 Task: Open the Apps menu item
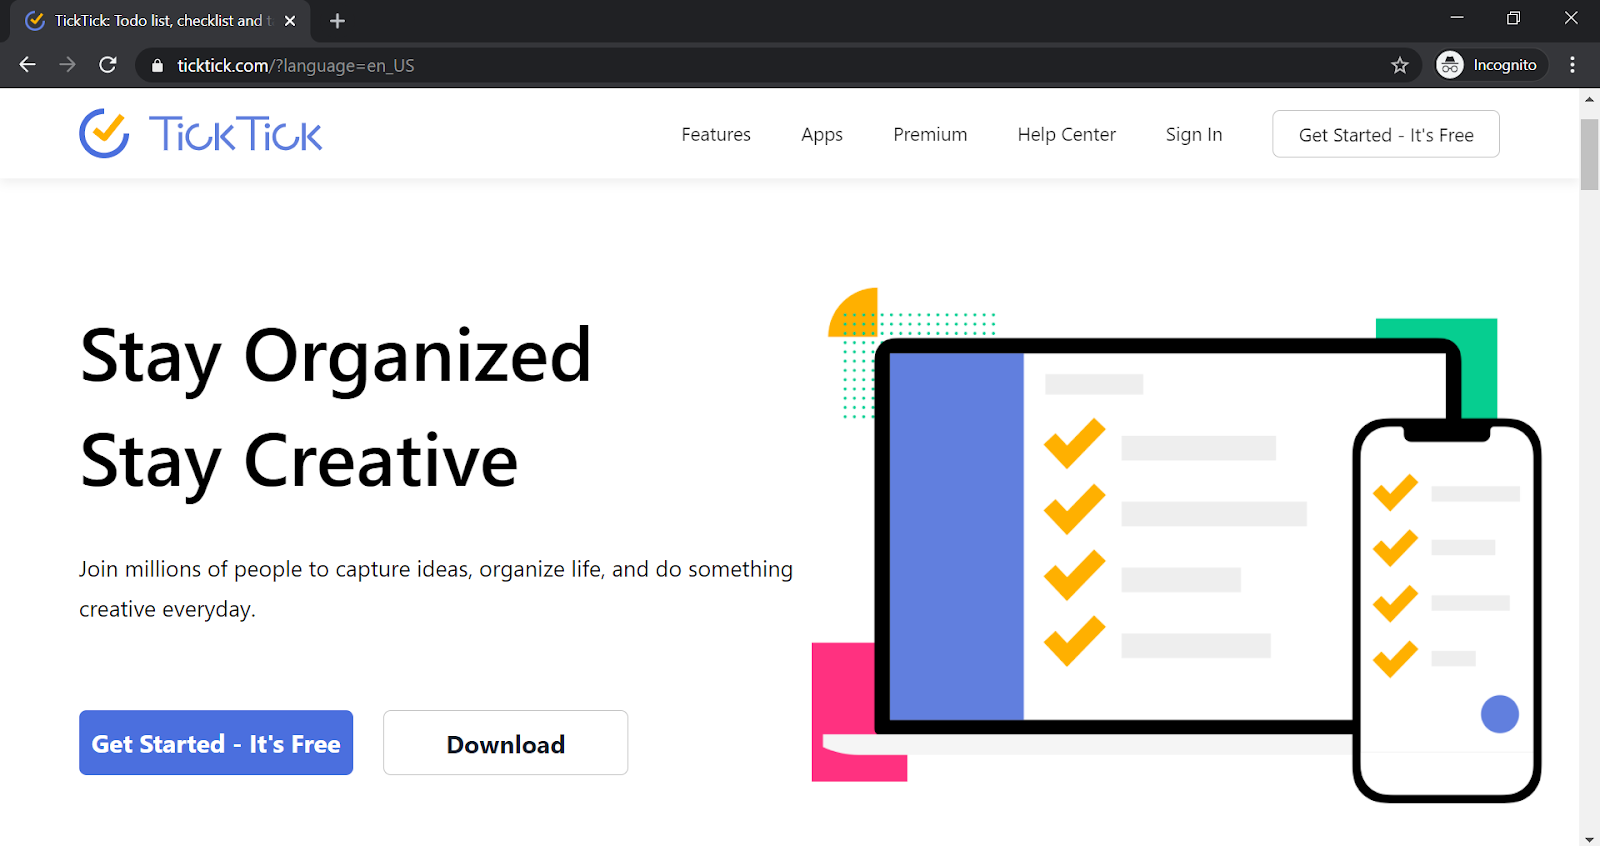point(822,134)
